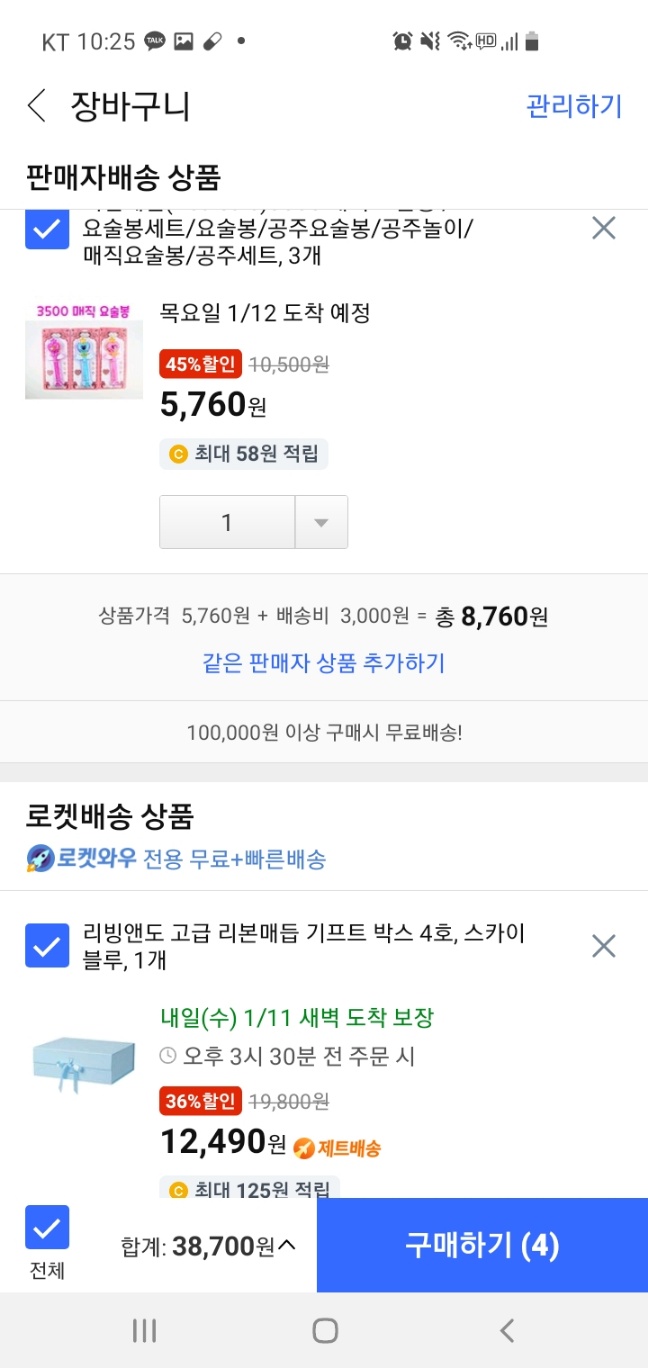The height and width of the screenshot is (1368, 648).
Task: Toggle the 전체 select-all checkbox
Action: [47, 1227]
